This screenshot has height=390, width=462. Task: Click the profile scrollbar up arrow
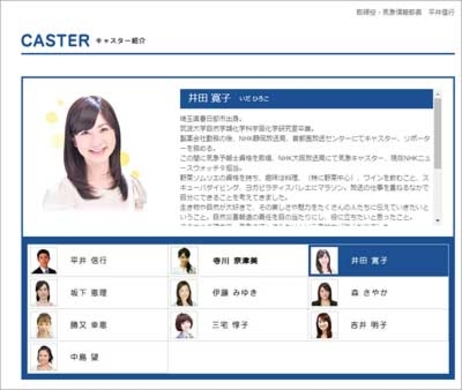tap(438, 94)
